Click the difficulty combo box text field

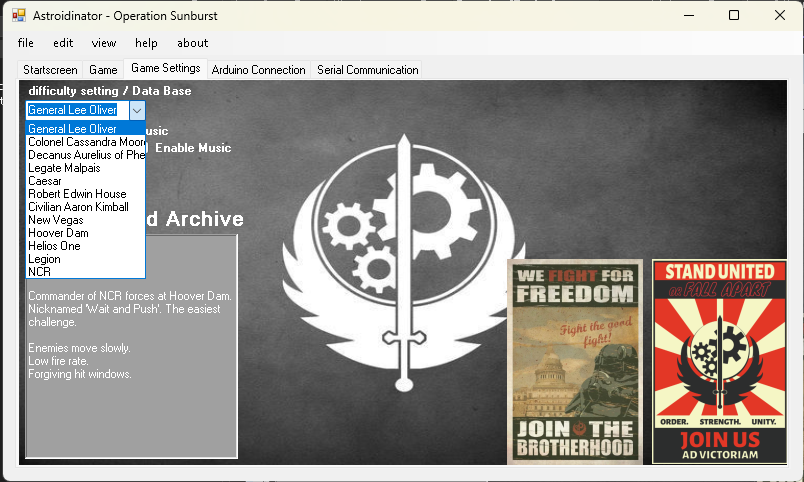pyautogui.click(x=77, y=110)
